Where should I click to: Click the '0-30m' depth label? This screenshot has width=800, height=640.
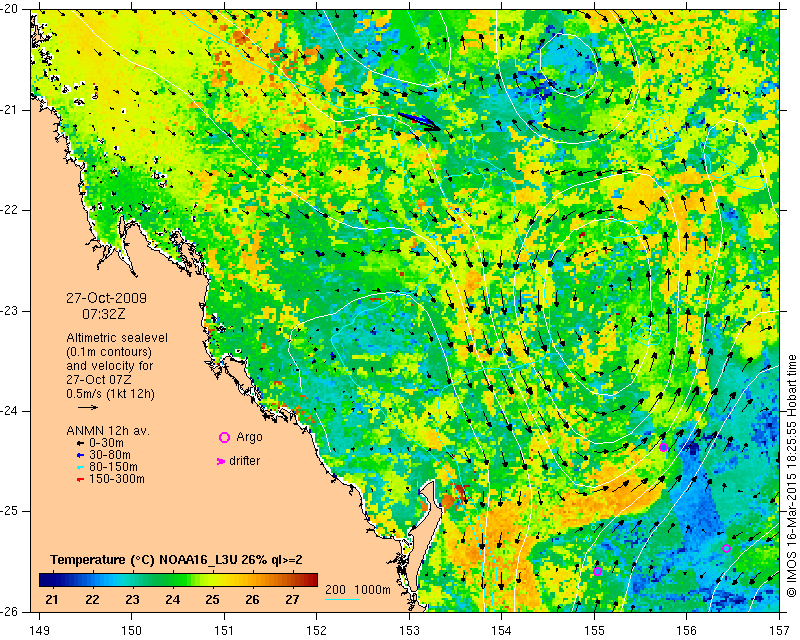click(x=106, y=443)
